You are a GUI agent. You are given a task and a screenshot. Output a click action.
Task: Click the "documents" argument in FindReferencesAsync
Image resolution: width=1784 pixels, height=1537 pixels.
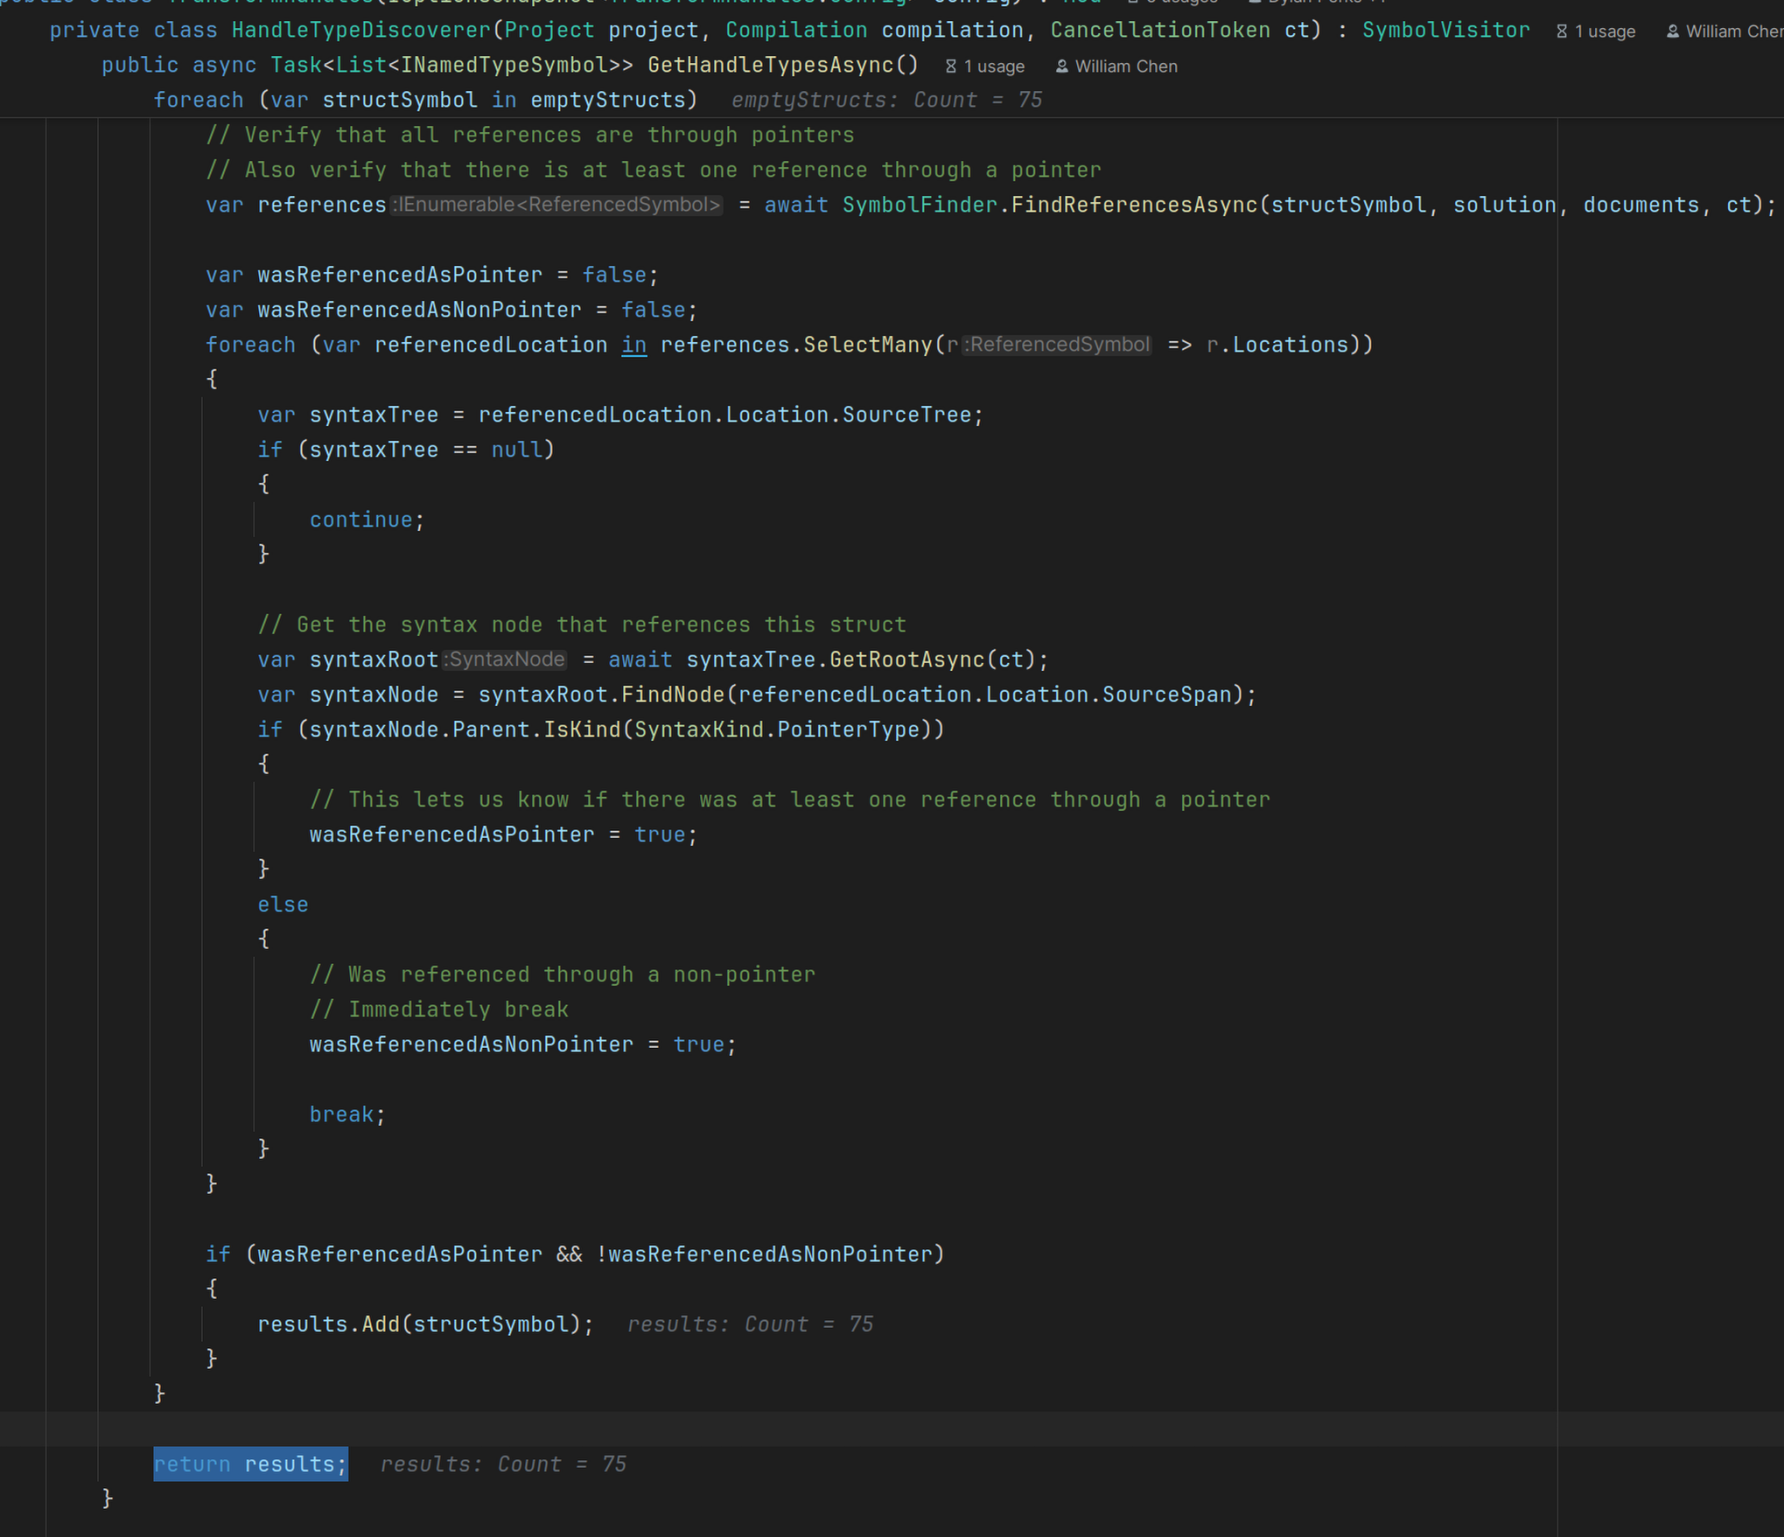pyautogui.click(x=1641, y=205)
